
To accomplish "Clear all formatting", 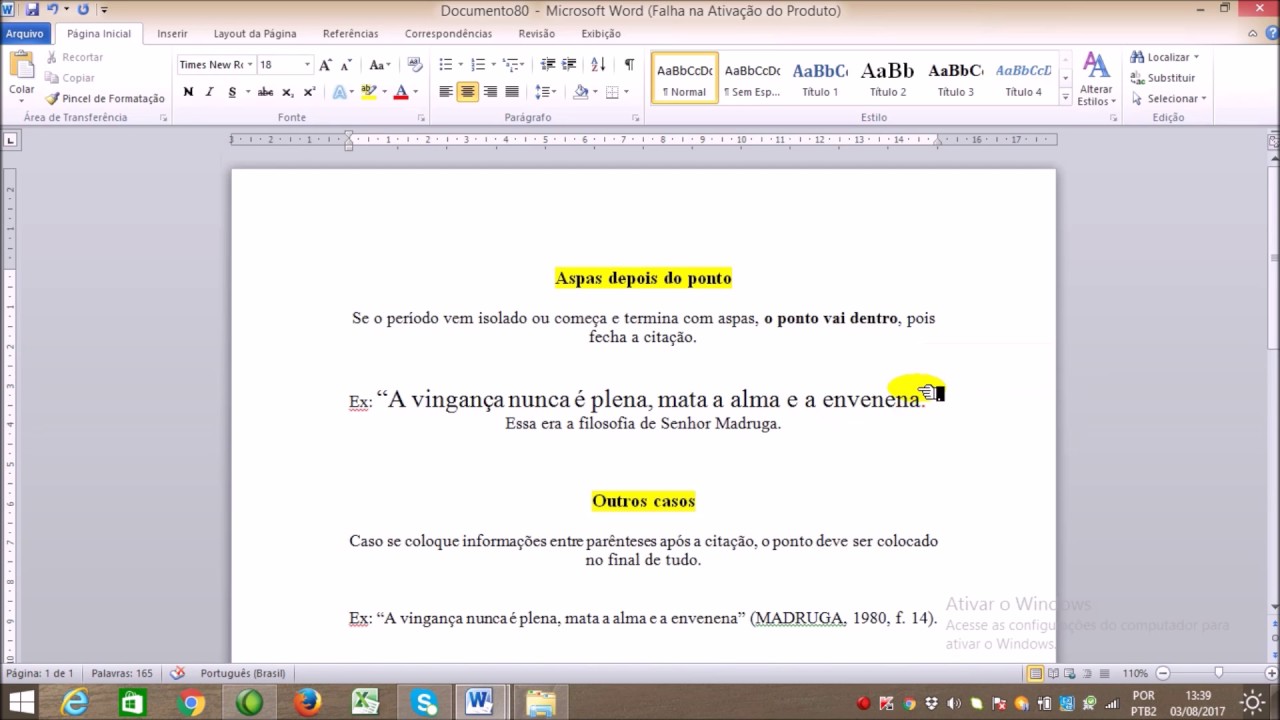I will click(x=415, y=65).
